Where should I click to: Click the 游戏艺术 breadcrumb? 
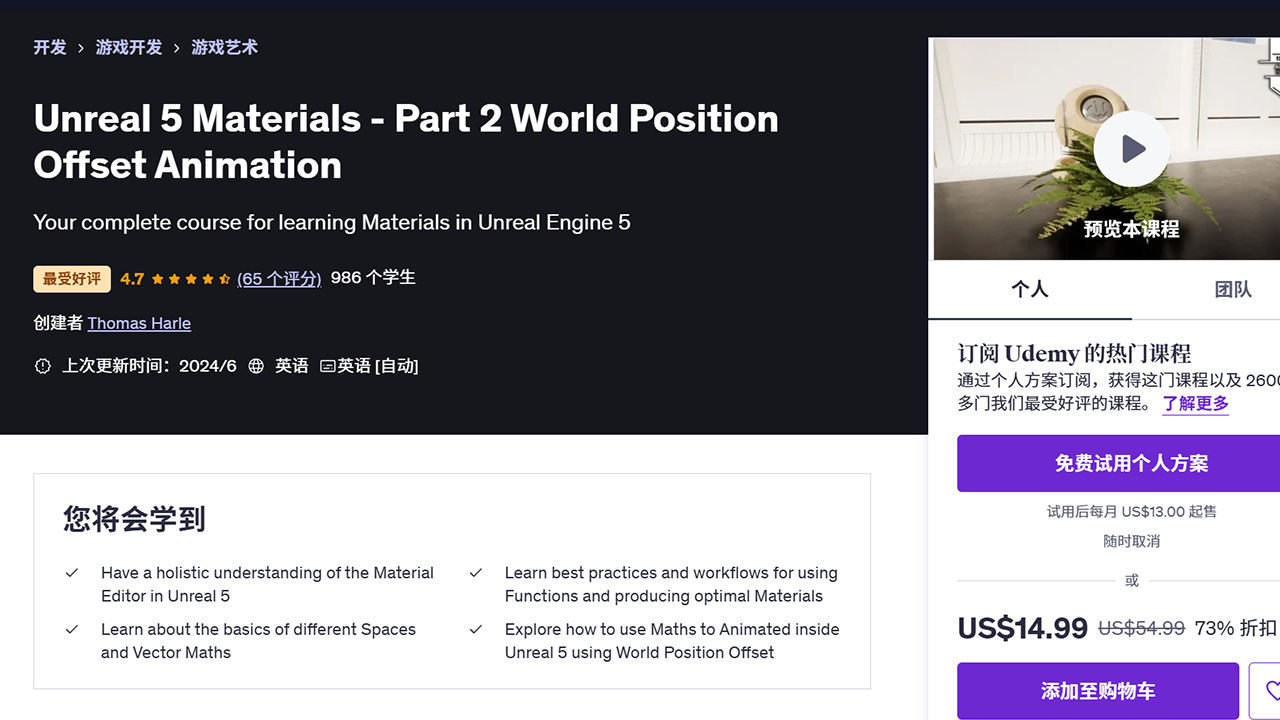pyautogui.click(x=224, y=47)
